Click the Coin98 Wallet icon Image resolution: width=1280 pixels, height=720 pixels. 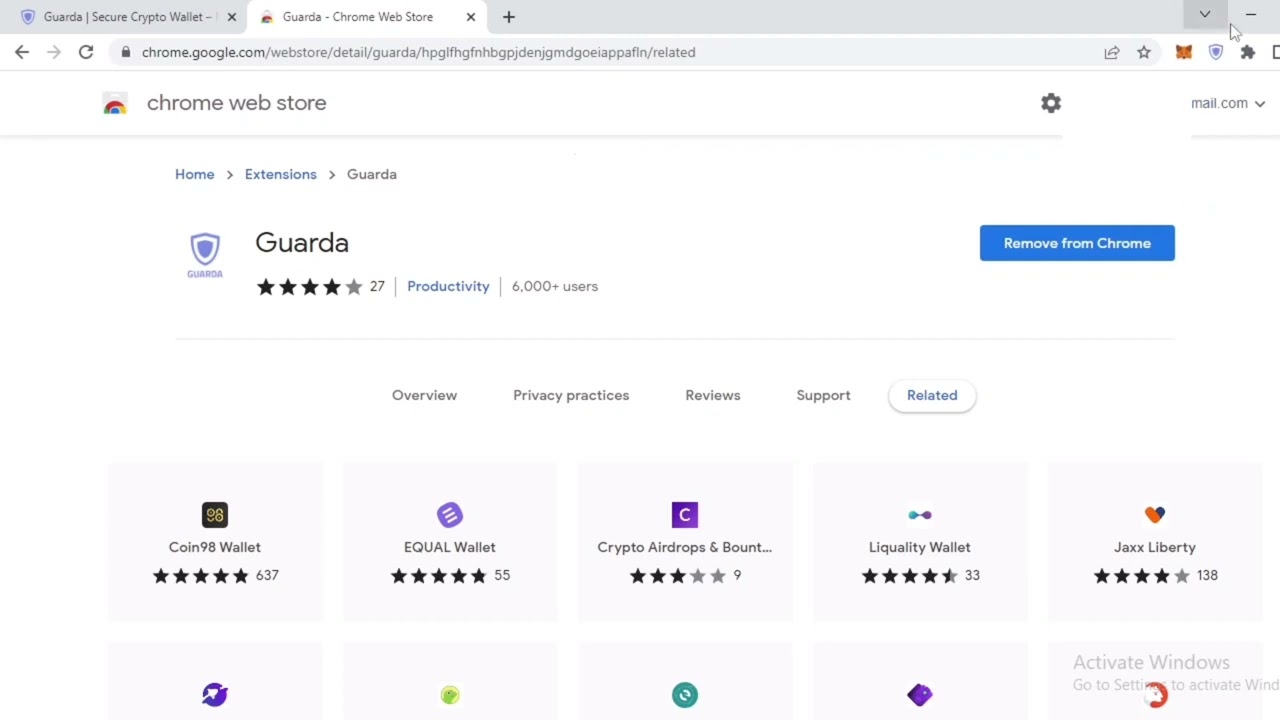(x=215, y=515)
